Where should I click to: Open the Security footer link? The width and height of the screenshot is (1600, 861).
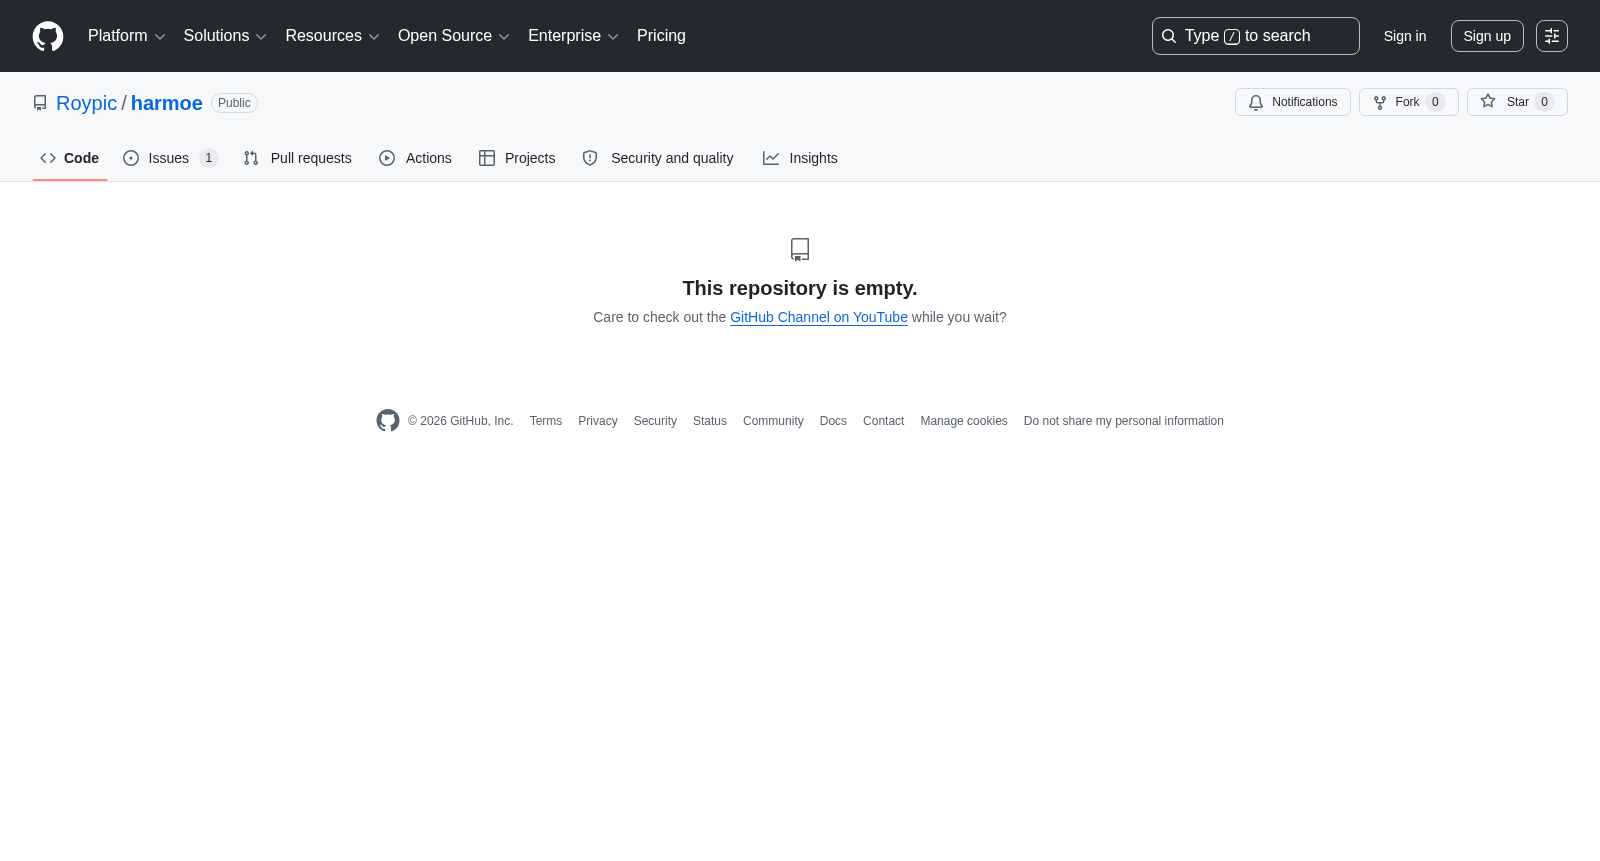655,421
